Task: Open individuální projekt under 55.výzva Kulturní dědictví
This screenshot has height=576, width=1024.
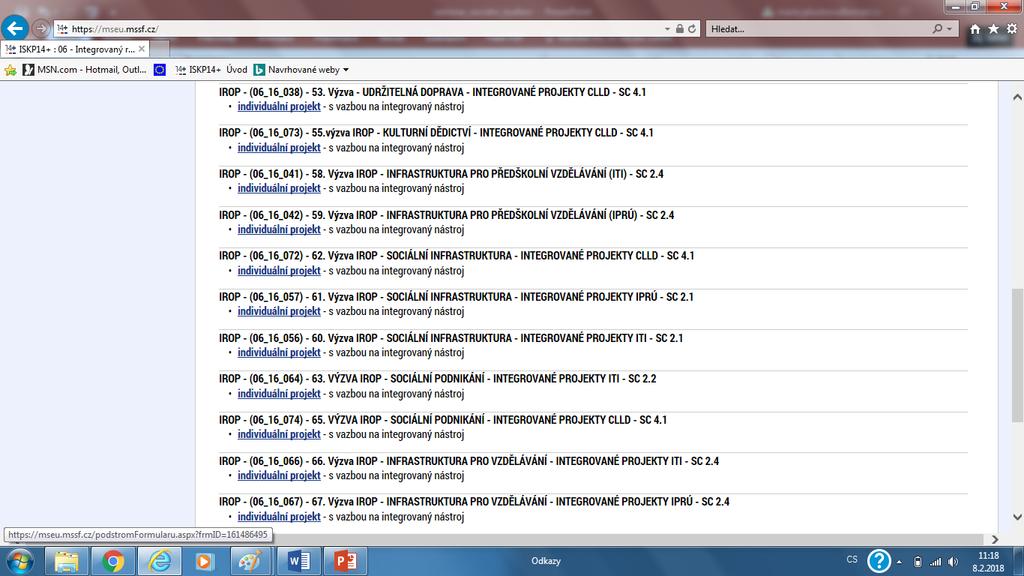Action: pyautogui.click(x=279, y=148)
